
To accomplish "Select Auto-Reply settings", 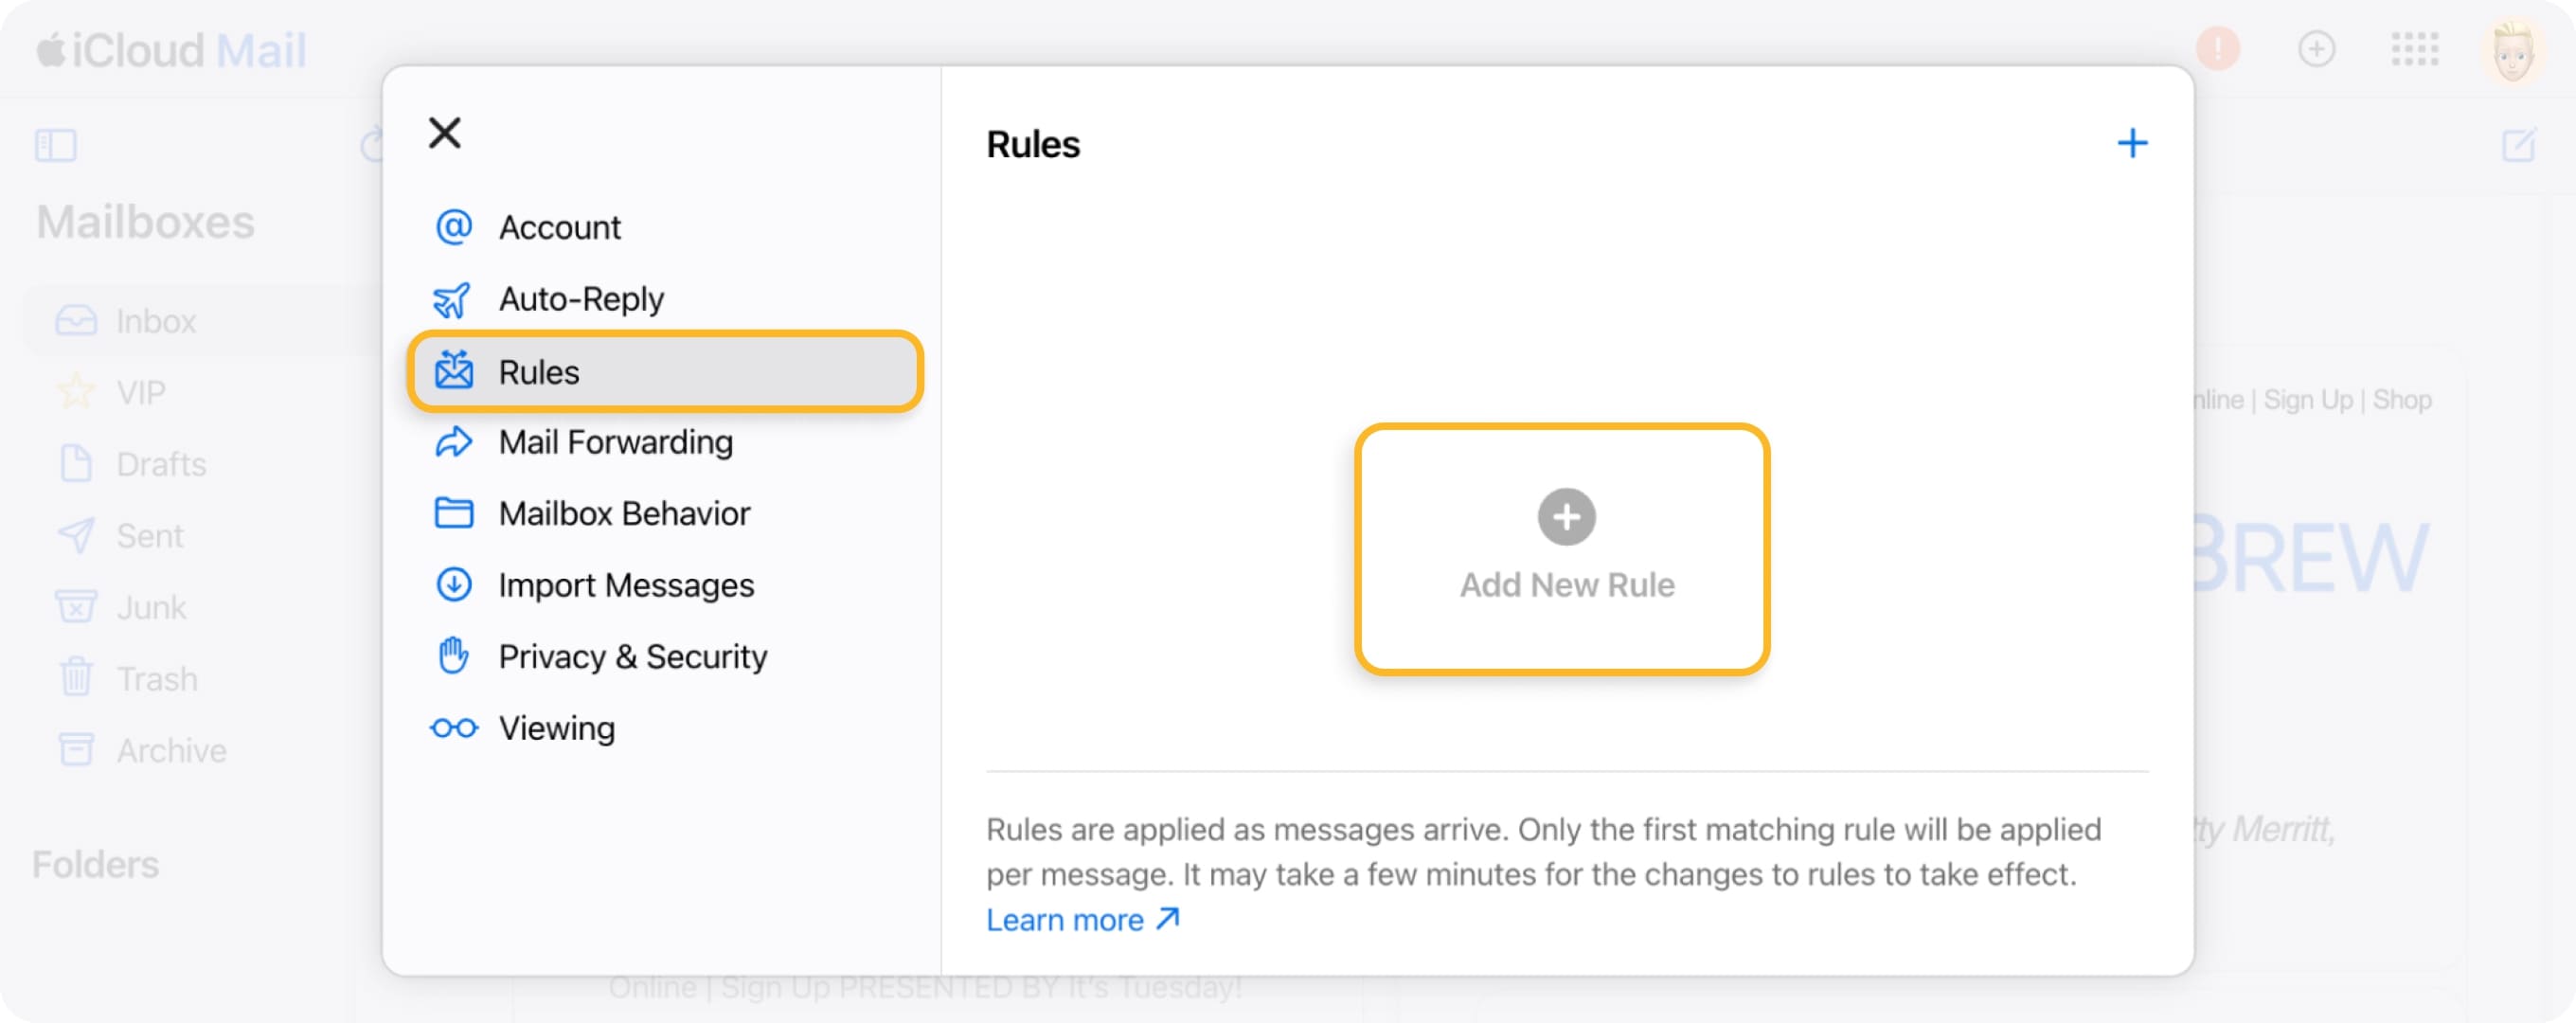I will click(x=580, y=298).
